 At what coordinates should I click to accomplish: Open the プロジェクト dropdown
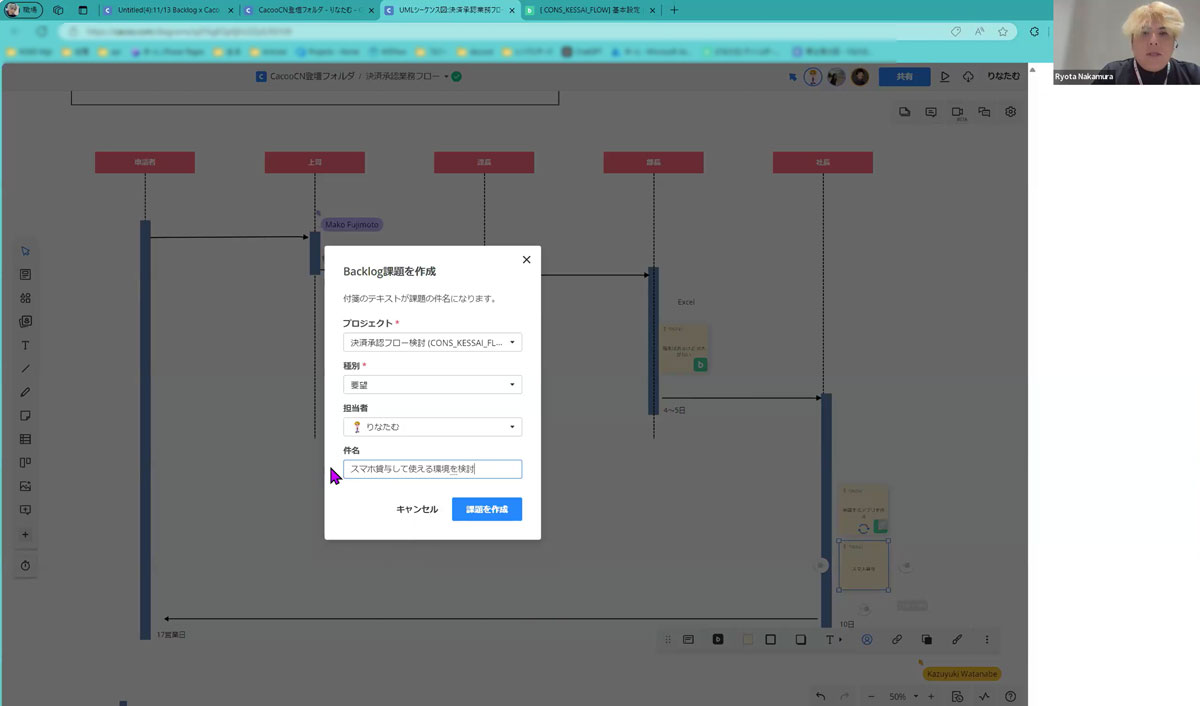pyautogui.click(x=432, y=343)
